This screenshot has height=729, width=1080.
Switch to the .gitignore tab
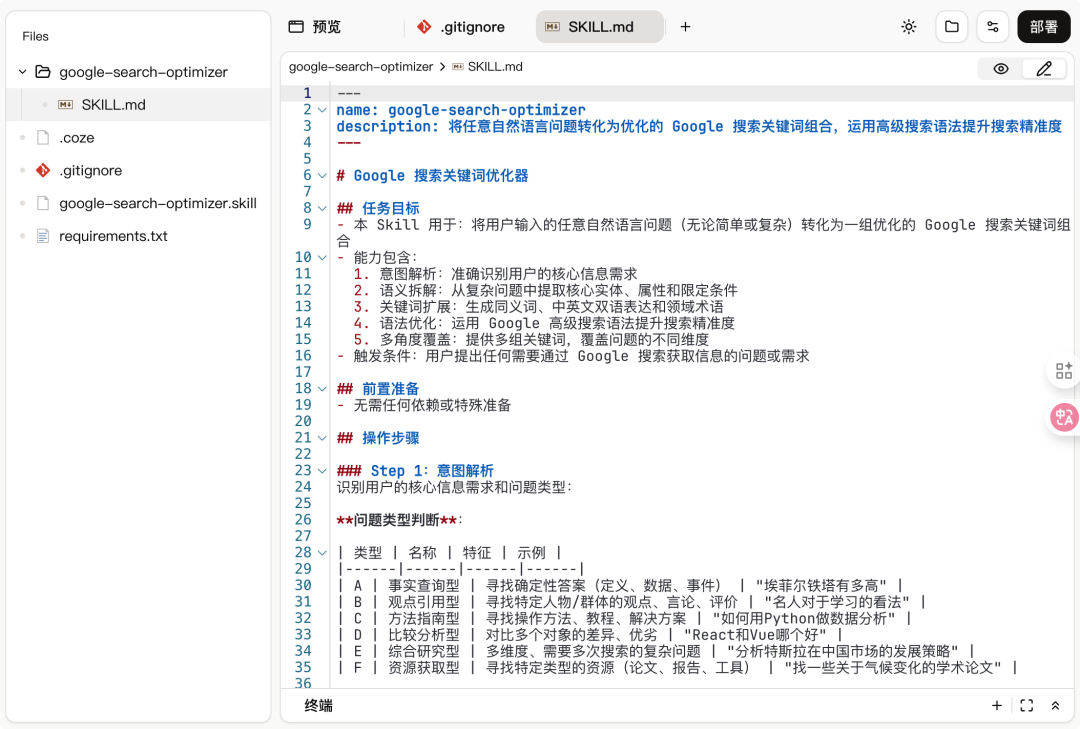461,27
